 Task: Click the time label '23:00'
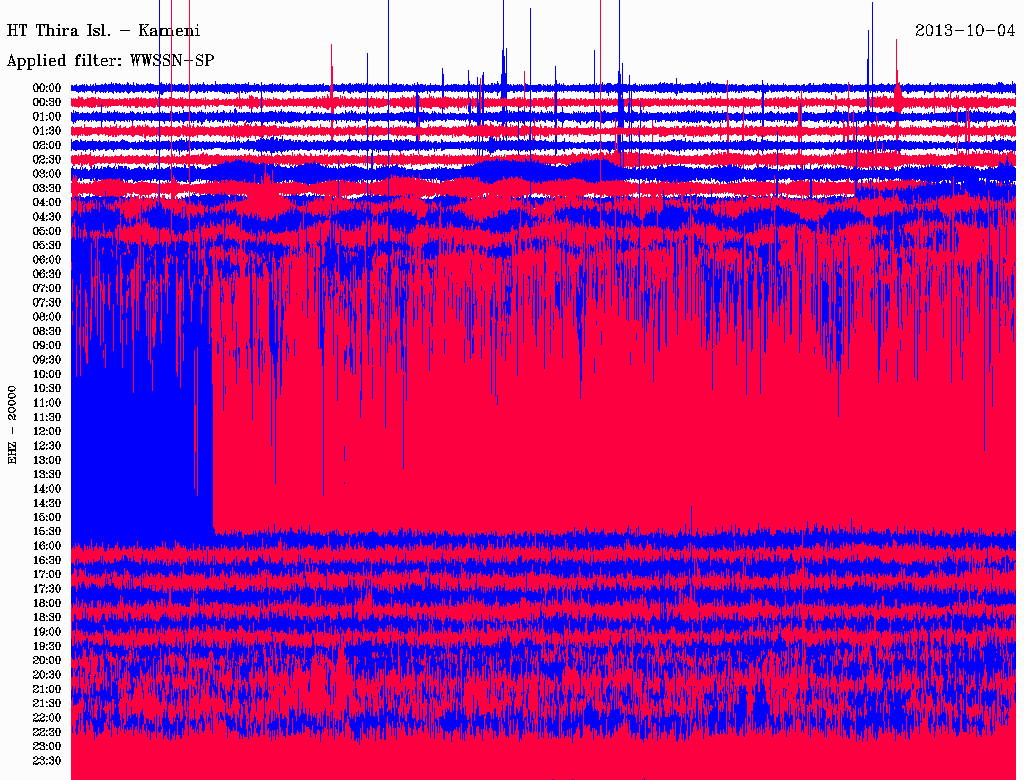47,746
